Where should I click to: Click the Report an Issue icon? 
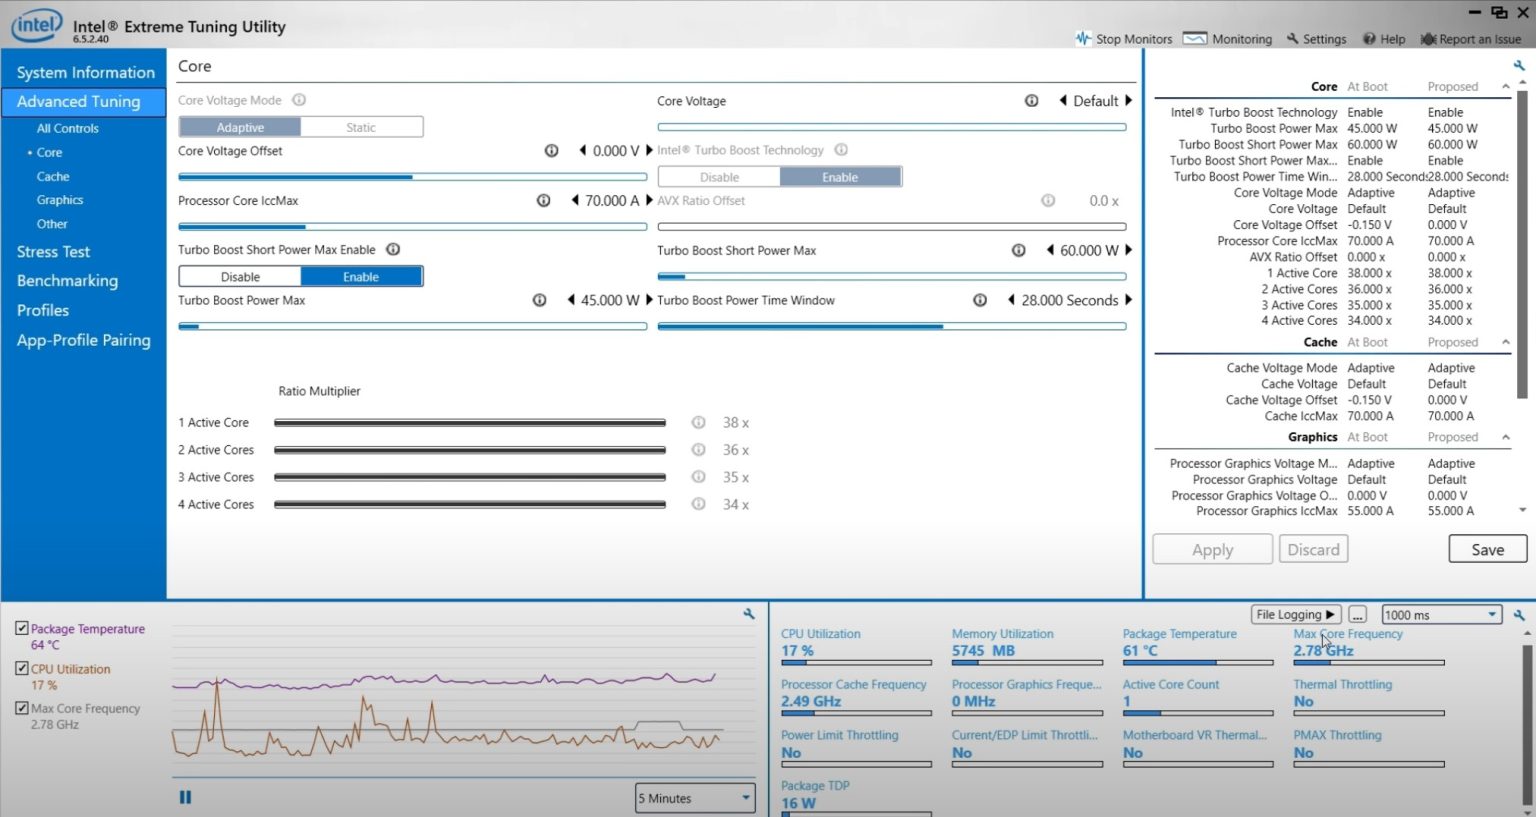[x=1427, y=38]
